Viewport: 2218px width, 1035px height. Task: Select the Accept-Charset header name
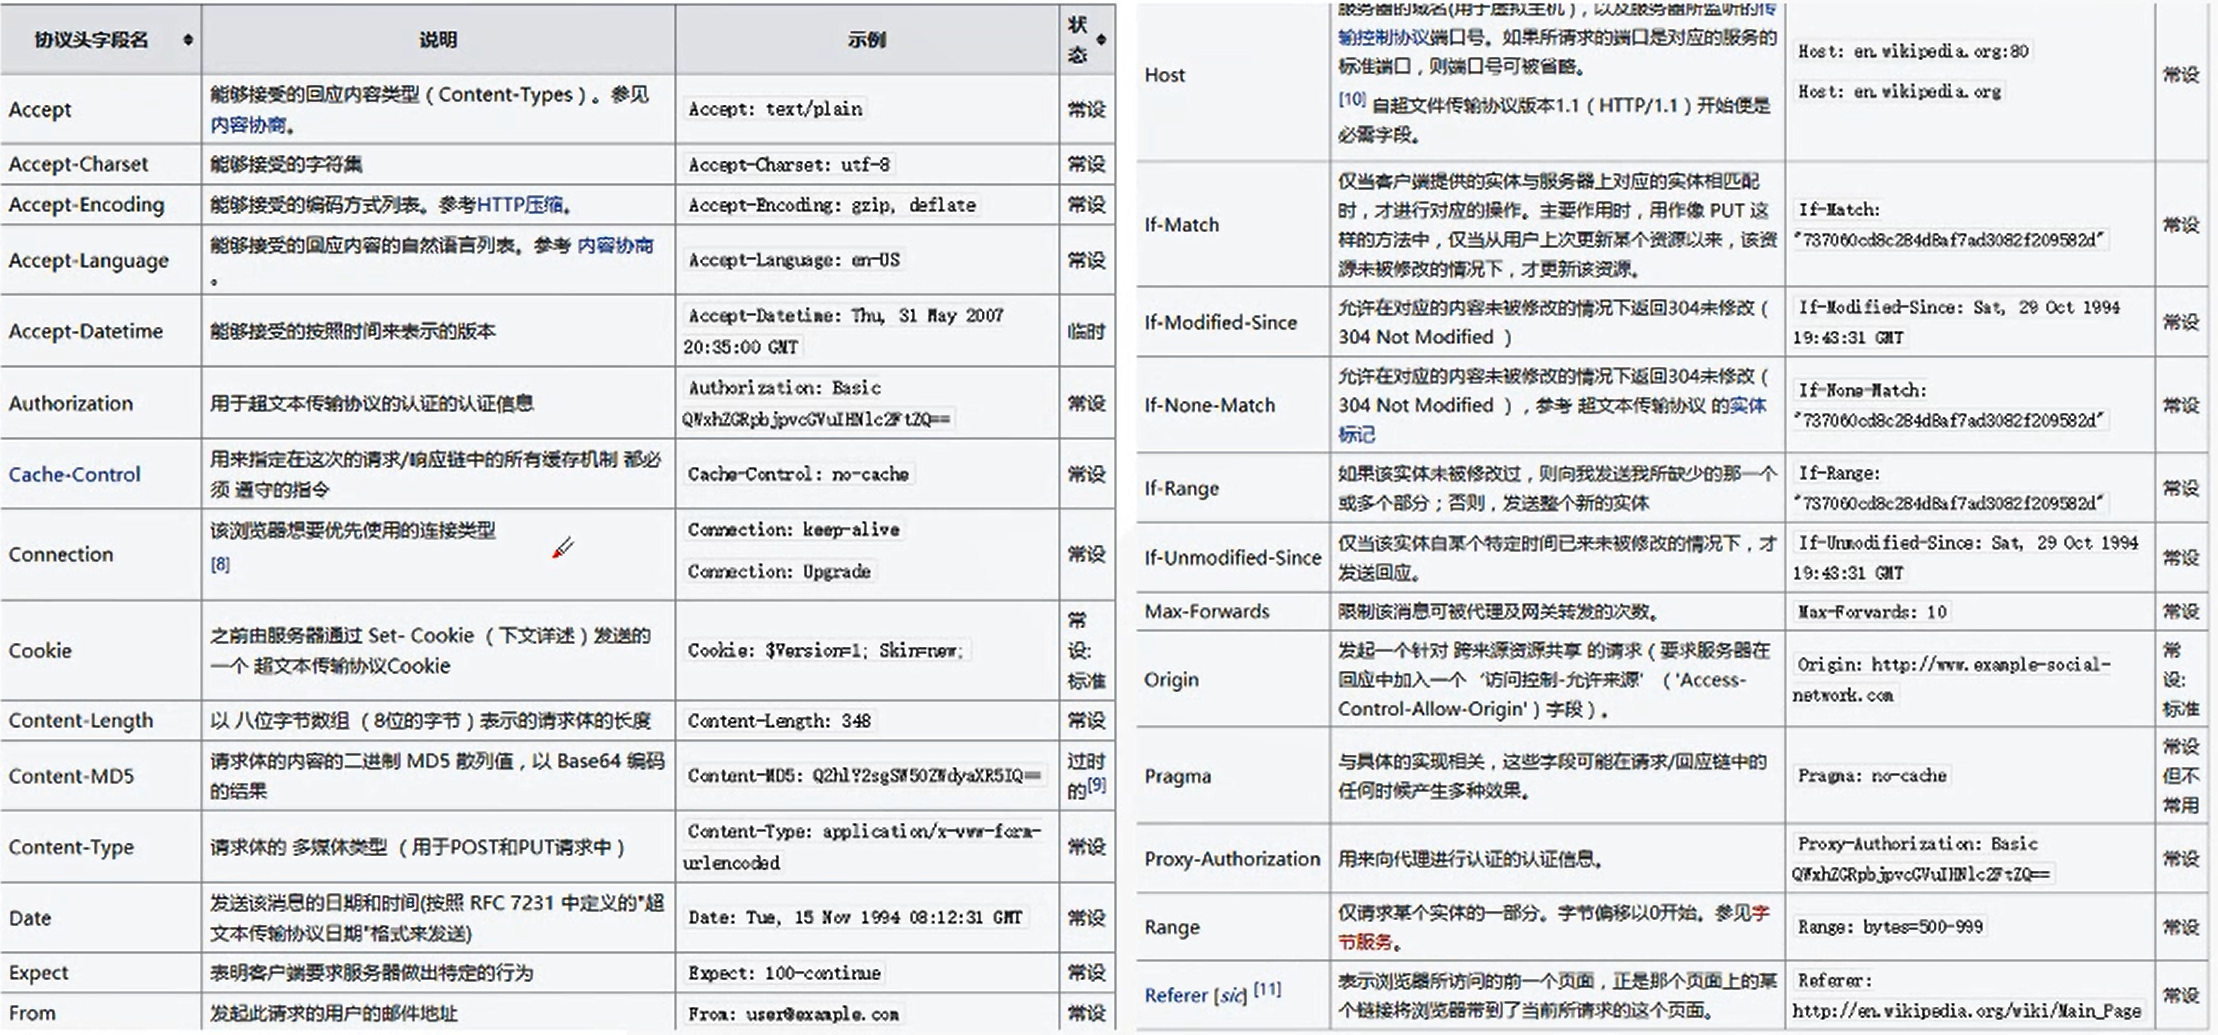(78, 164)
